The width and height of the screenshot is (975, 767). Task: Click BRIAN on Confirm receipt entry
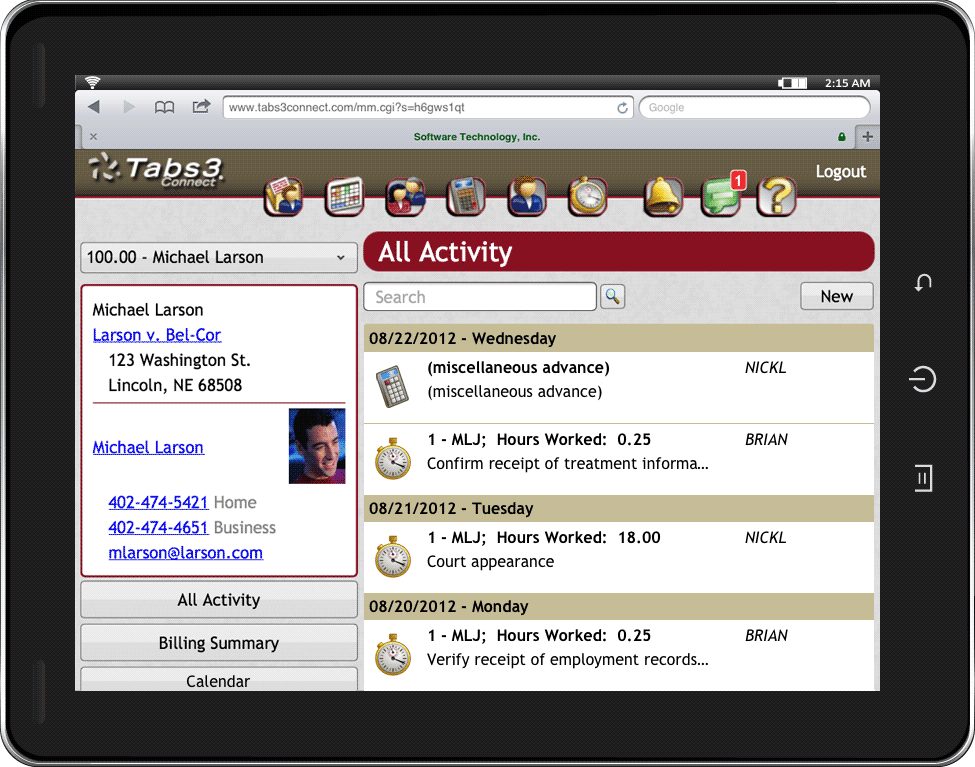(x=766, y=440)
